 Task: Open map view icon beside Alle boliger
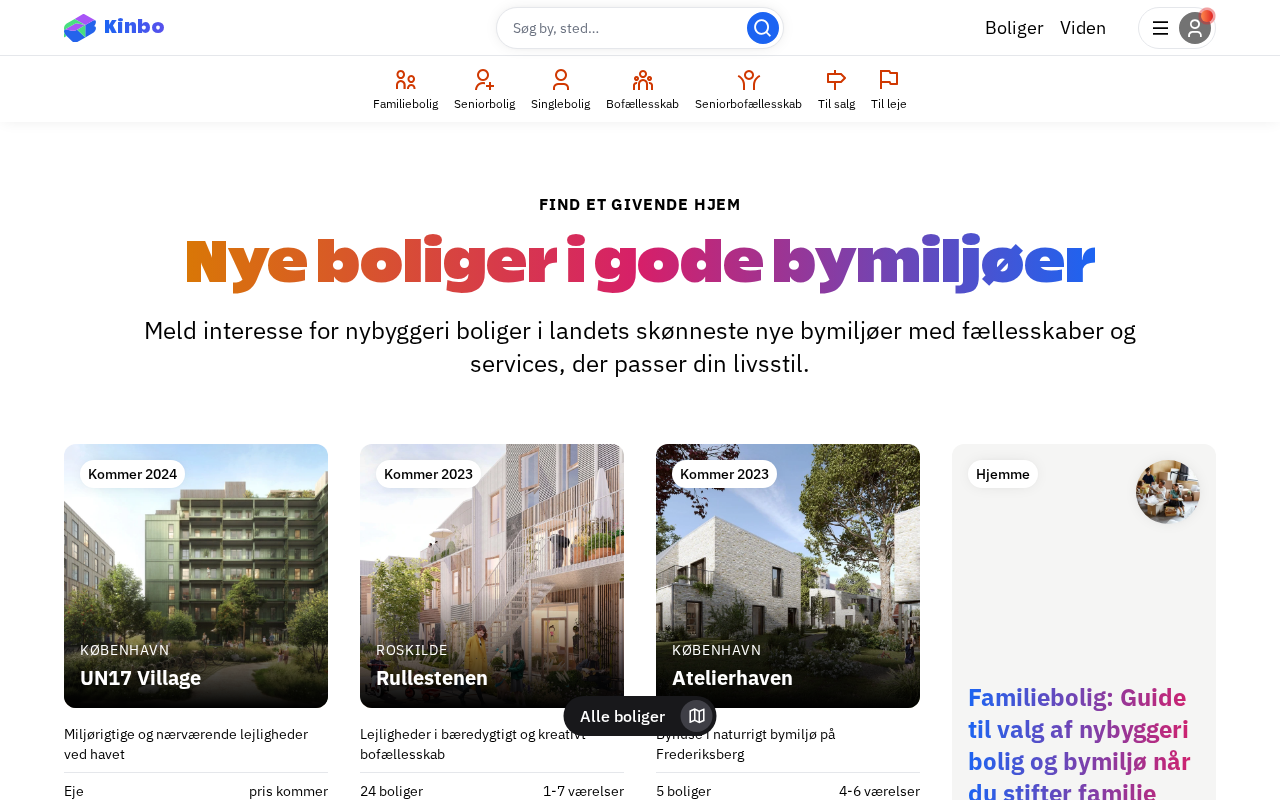[697, 716]
